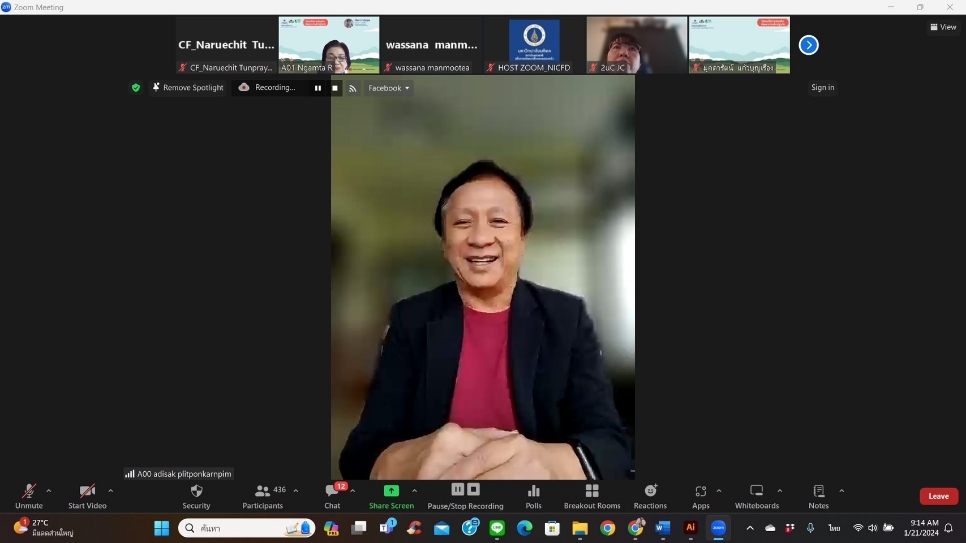Image resolution: width=966 pixels, height=543 pixels.
Task: Open File Explorer from taskbar
Action: pos(580,528)
